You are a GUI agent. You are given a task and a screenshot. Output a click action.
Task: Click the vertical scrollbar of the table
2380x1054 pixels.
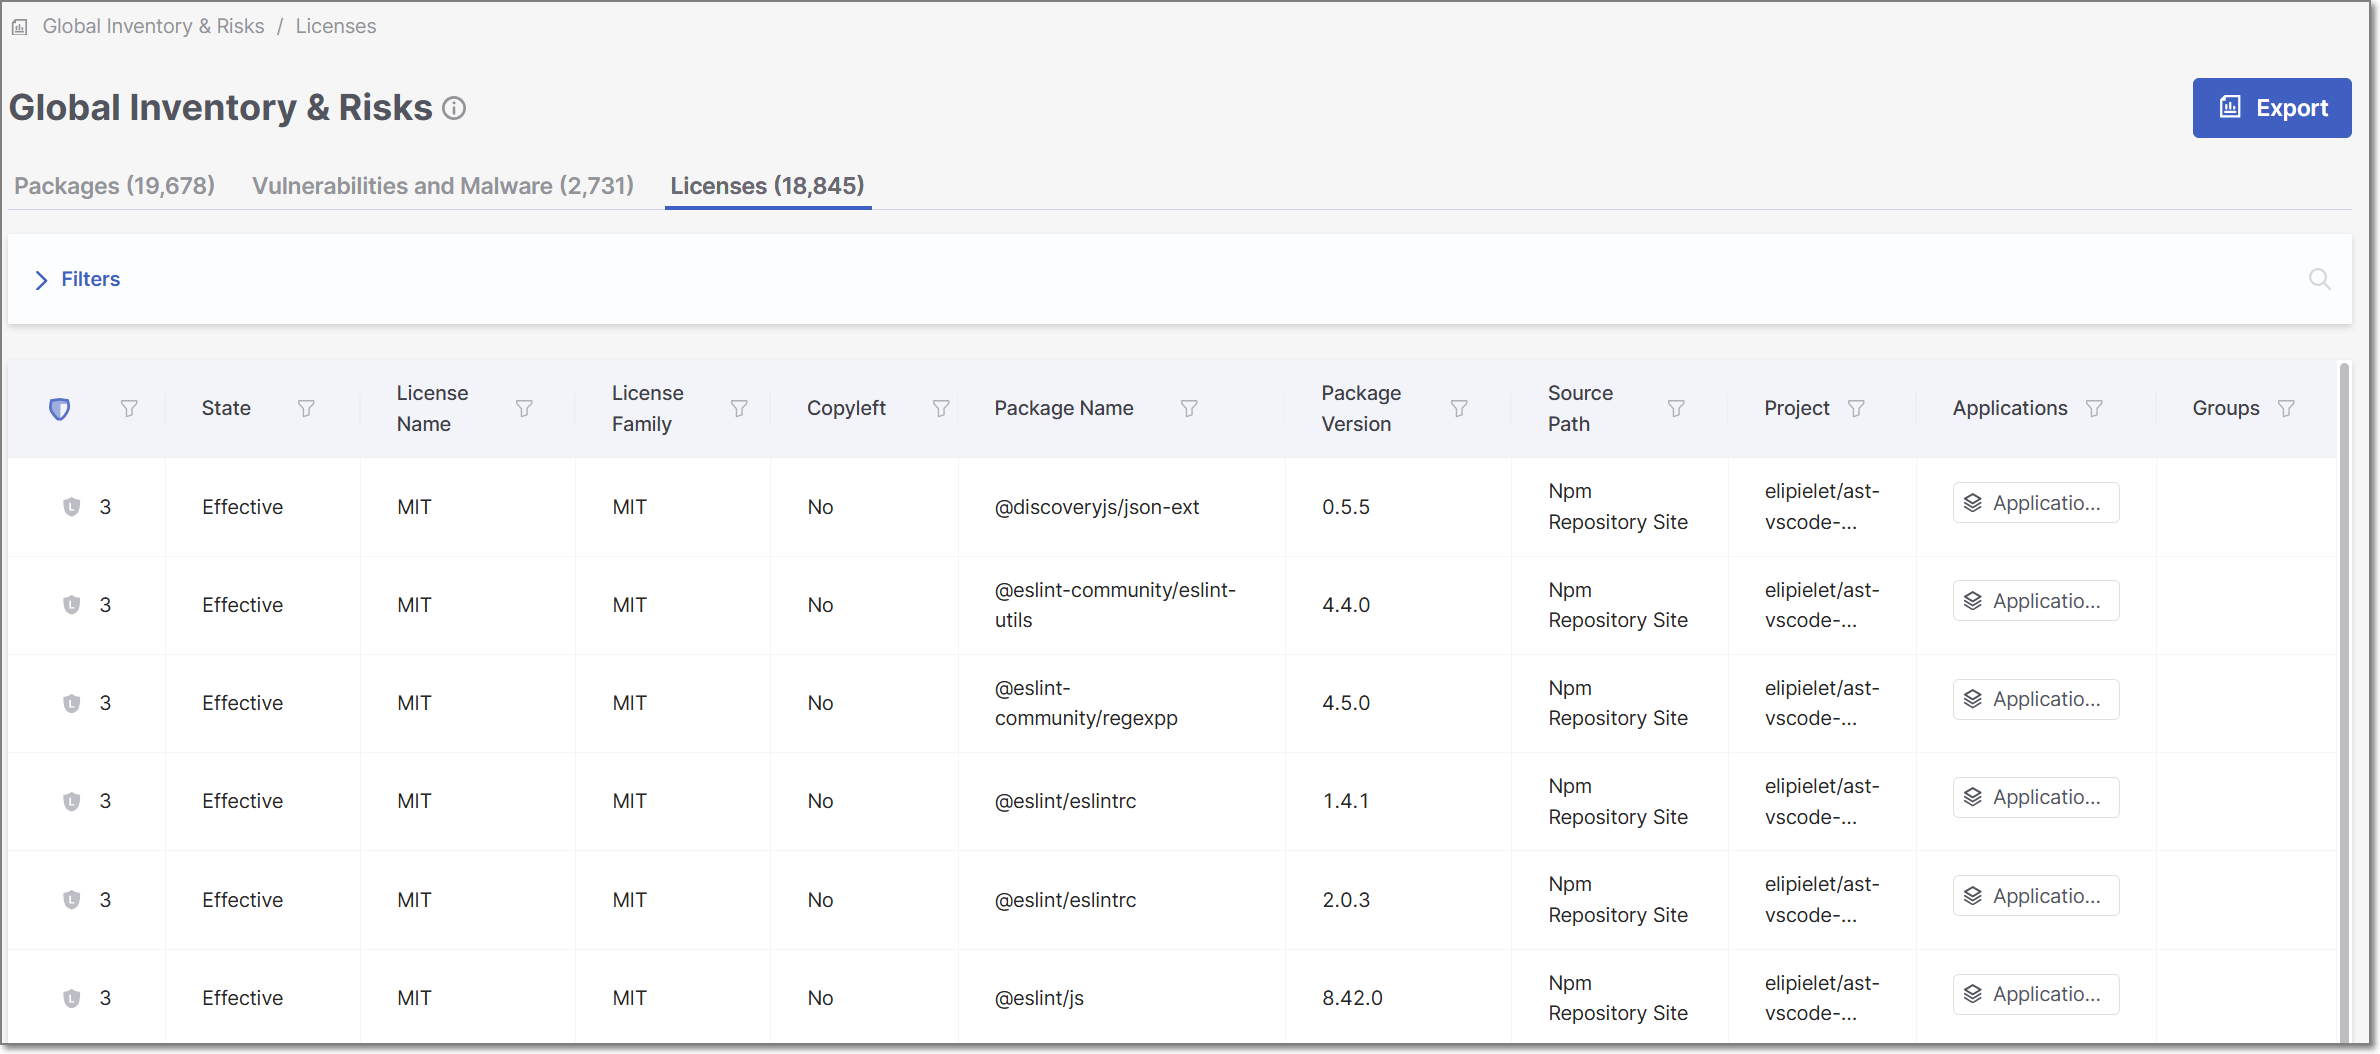point(2344,700)
